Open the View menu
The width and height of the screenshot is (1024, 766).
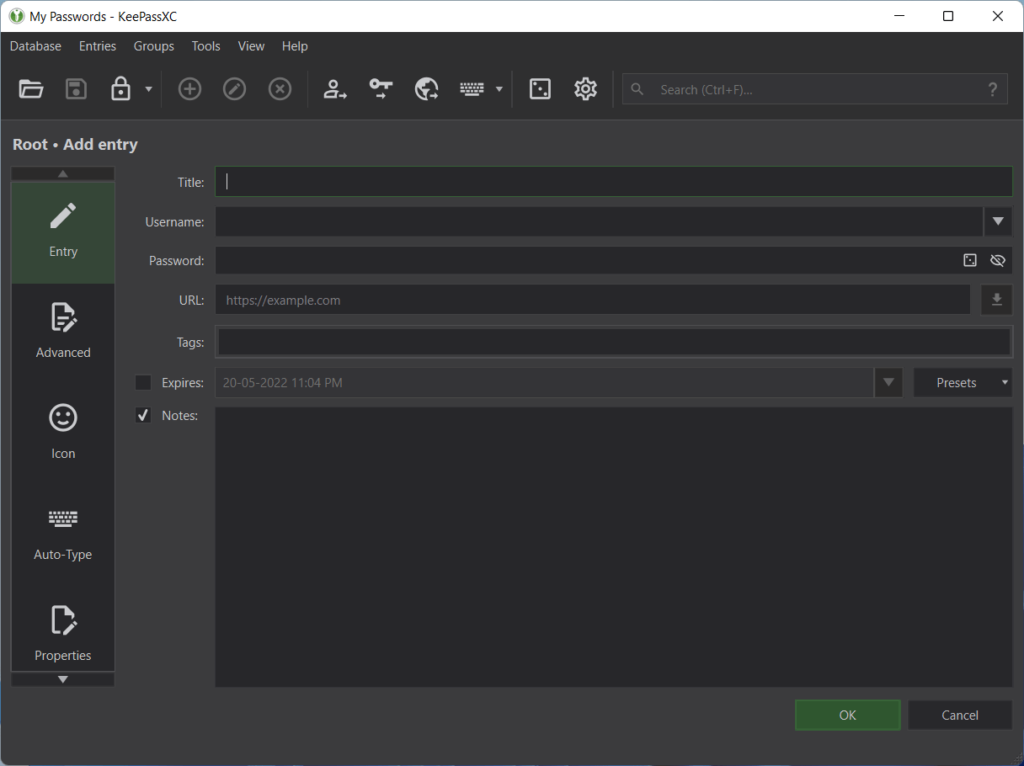(x=251, y=46)
